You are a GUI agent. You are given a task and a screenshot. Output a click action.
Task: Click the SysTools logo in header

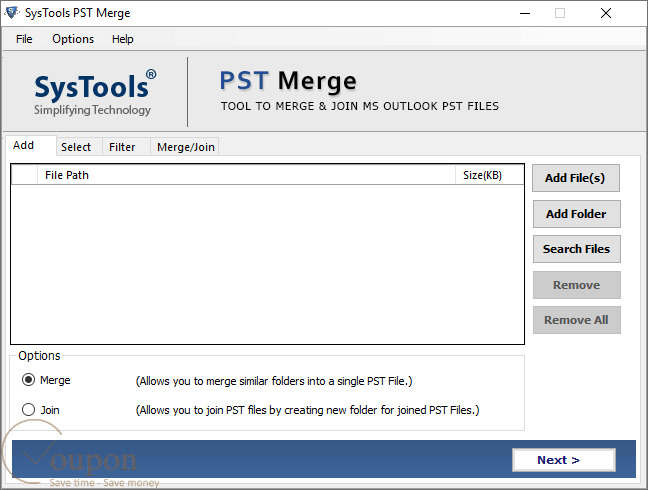point(95,92)
